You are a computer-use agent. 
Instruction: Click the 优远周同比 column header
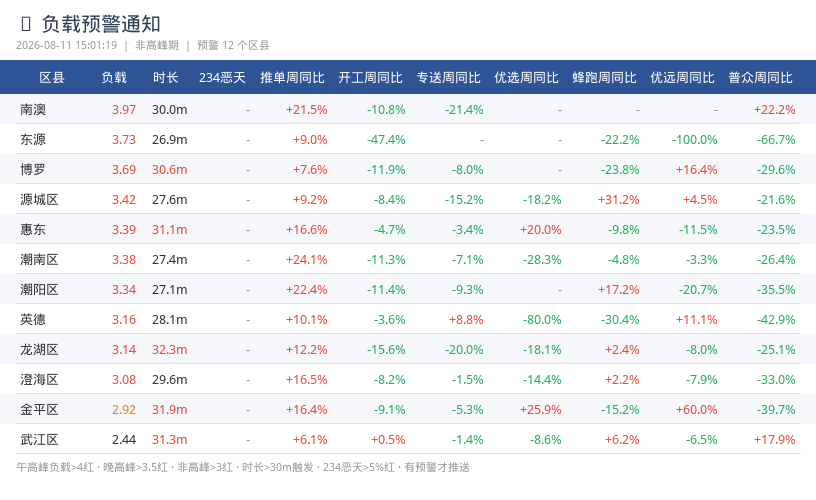tap(682, 78)
